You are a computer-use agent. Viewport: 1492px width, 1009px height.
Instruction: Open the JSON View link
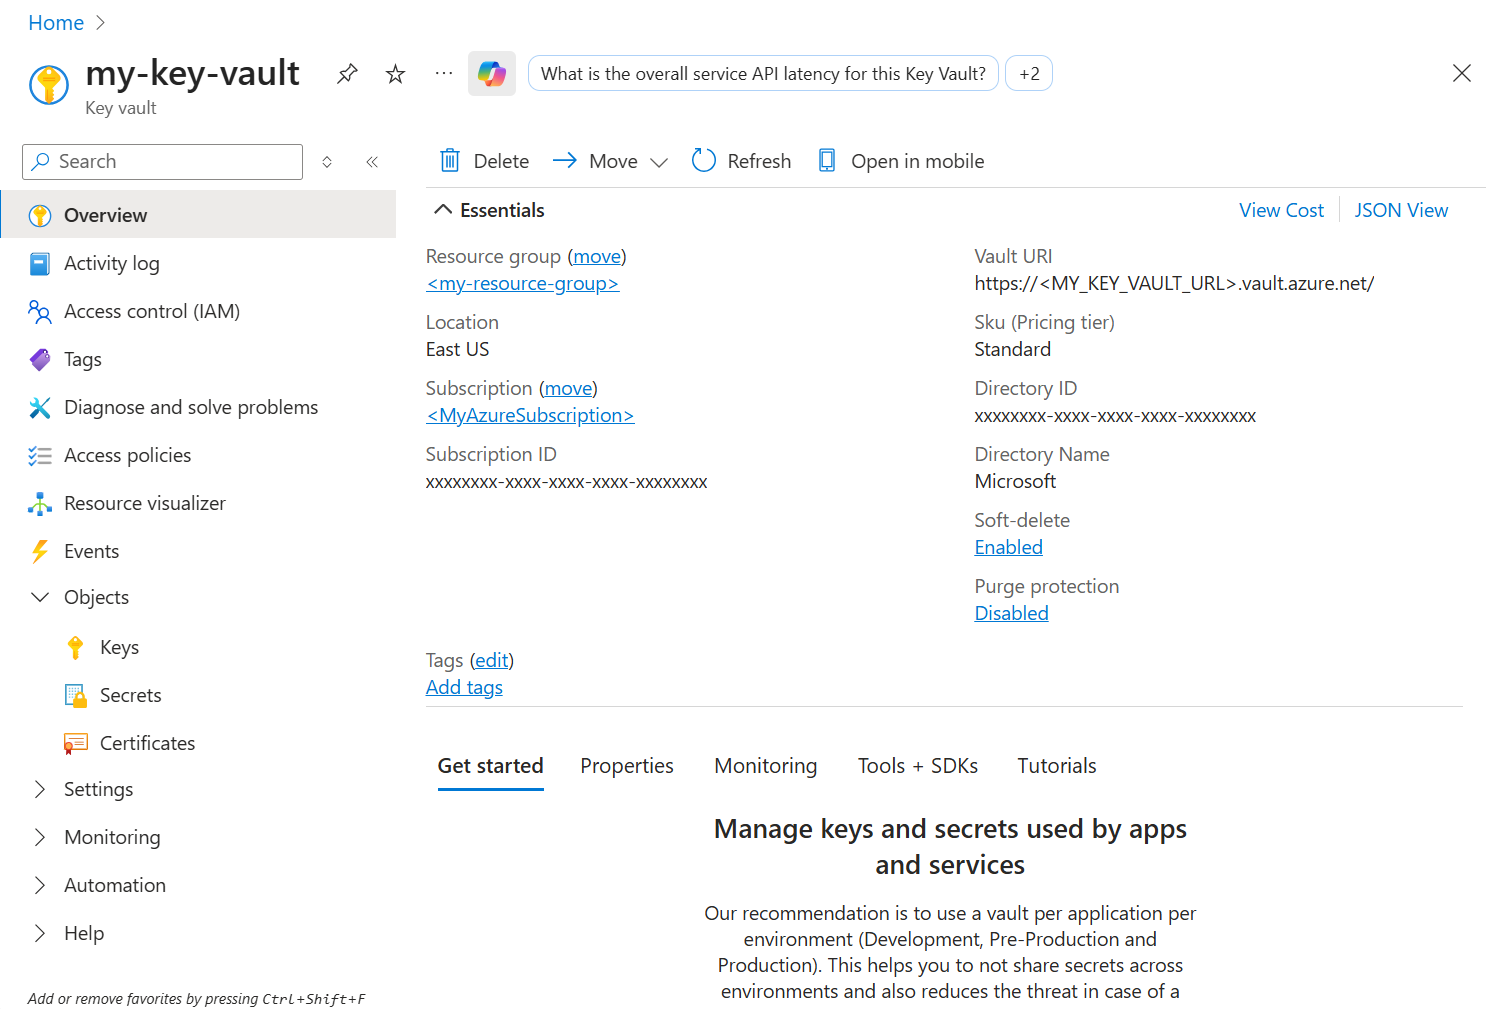tap(1400, 210)
